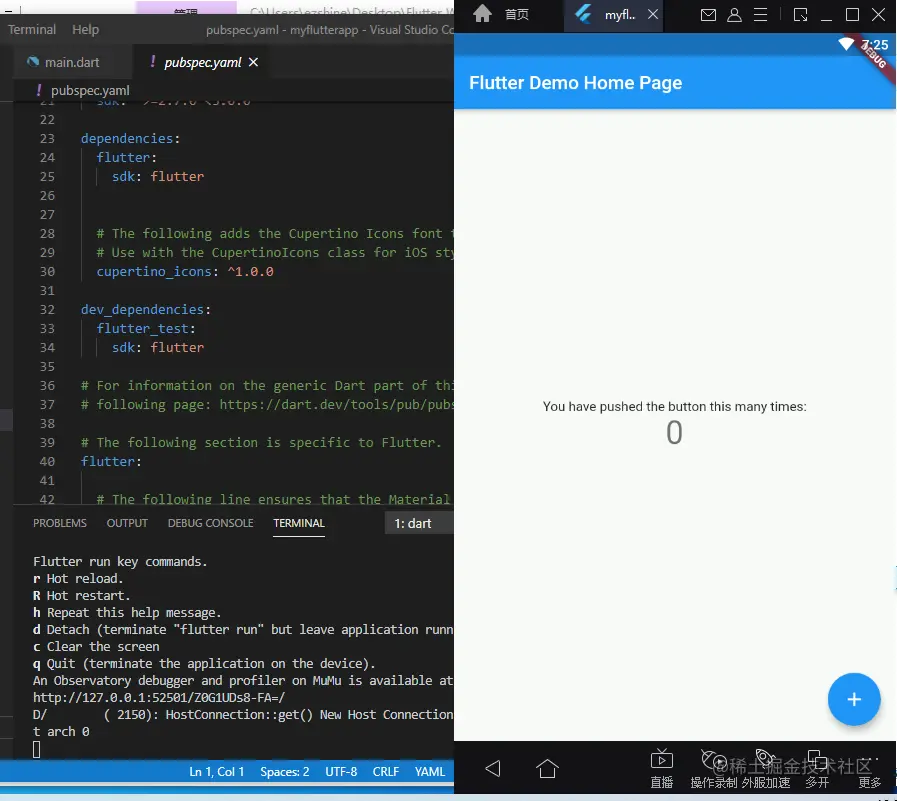This screenshot has width=897, height=801.
Task: Open the Help menu in VS Code
Action: click(85, 29)
